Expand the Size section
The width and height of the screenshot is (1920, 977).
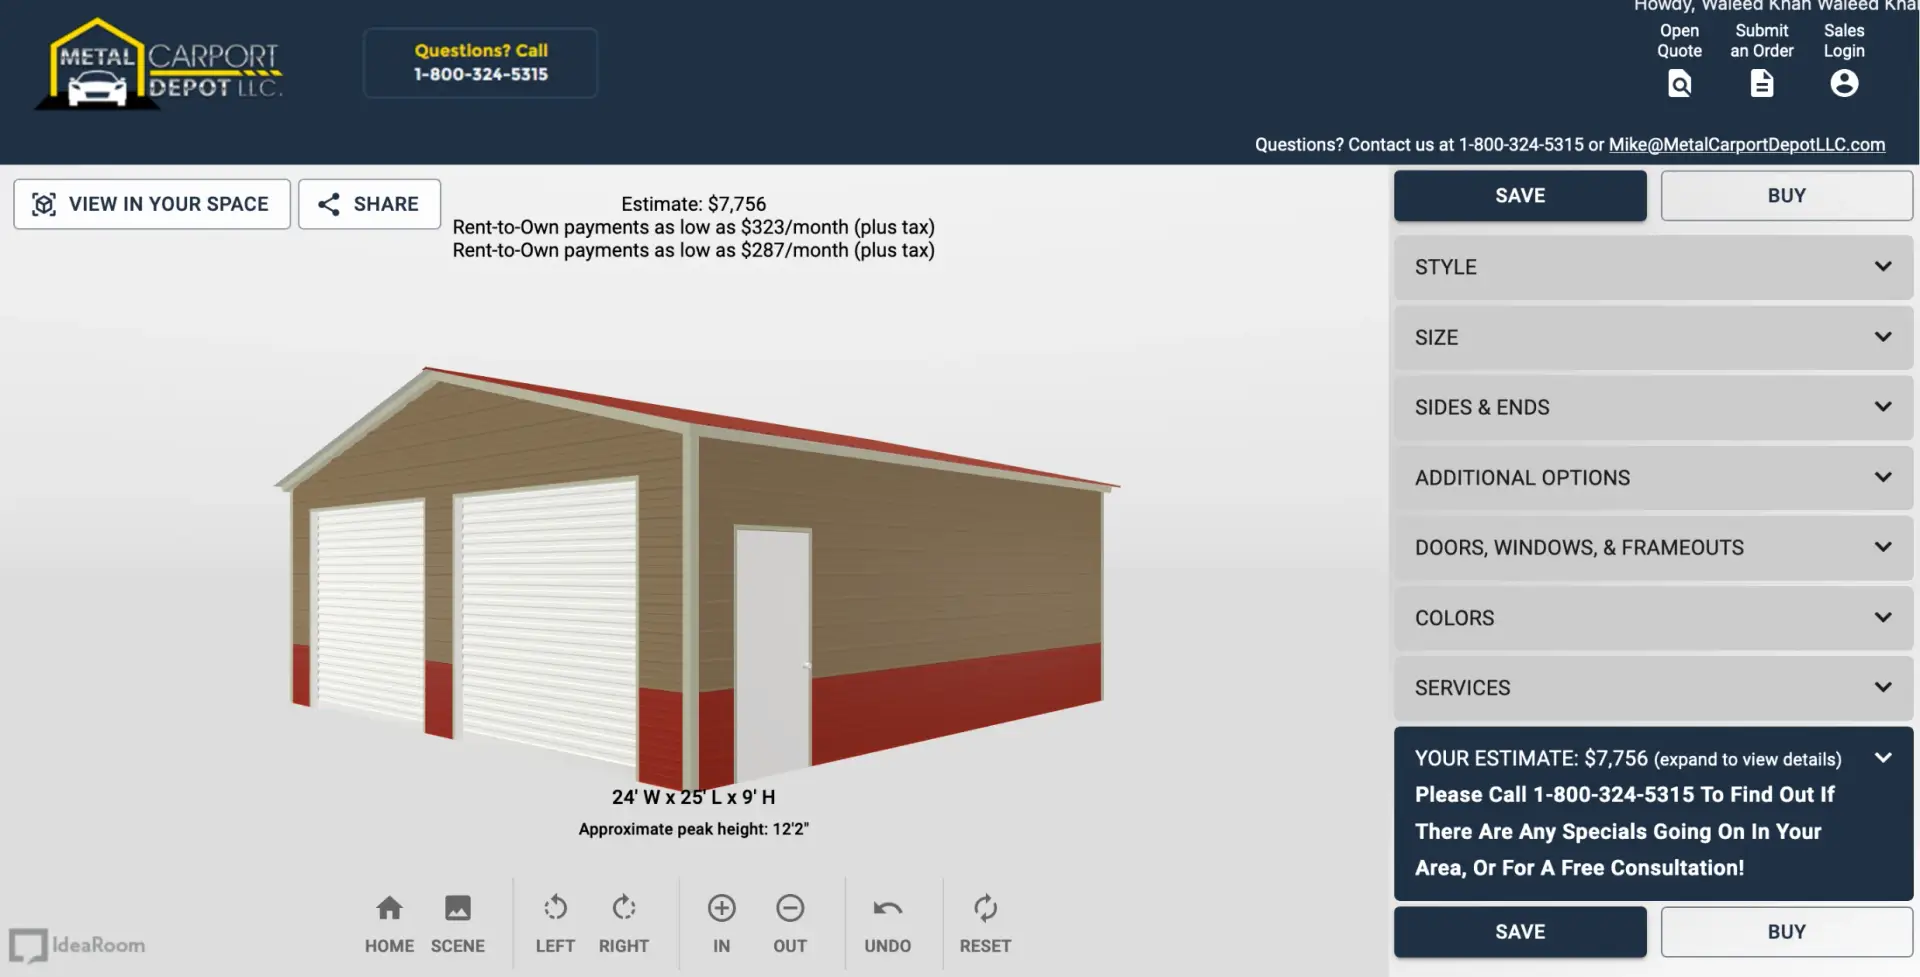tap(1652, 337)
